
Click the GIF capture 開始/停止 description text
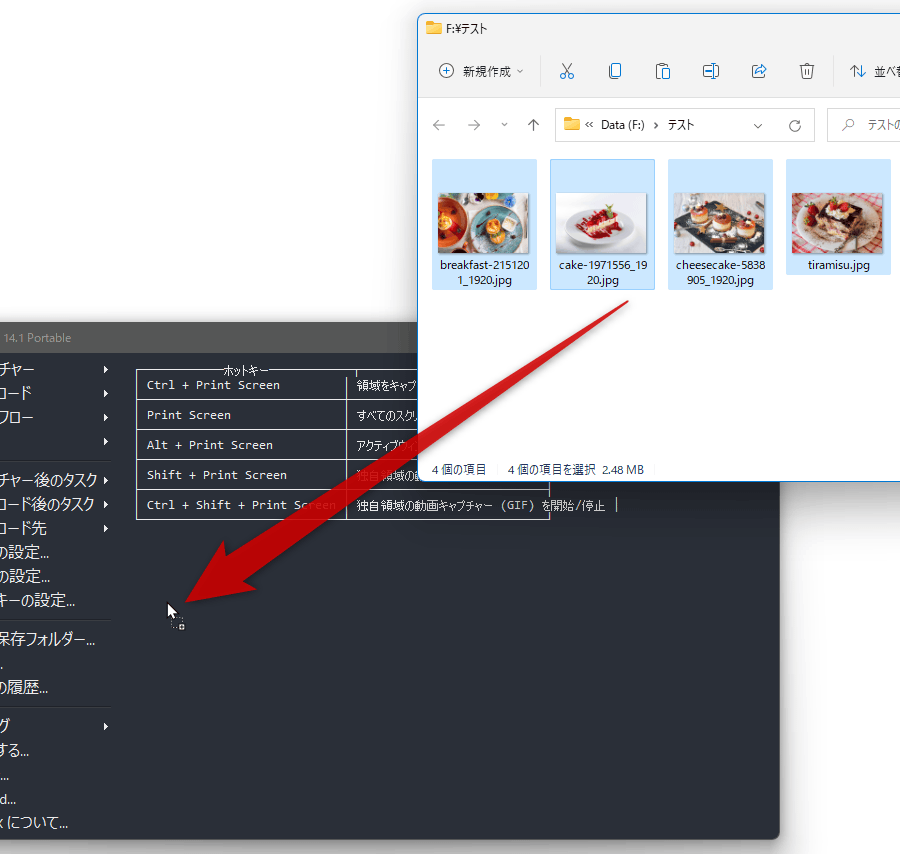(x=480, y=505)
